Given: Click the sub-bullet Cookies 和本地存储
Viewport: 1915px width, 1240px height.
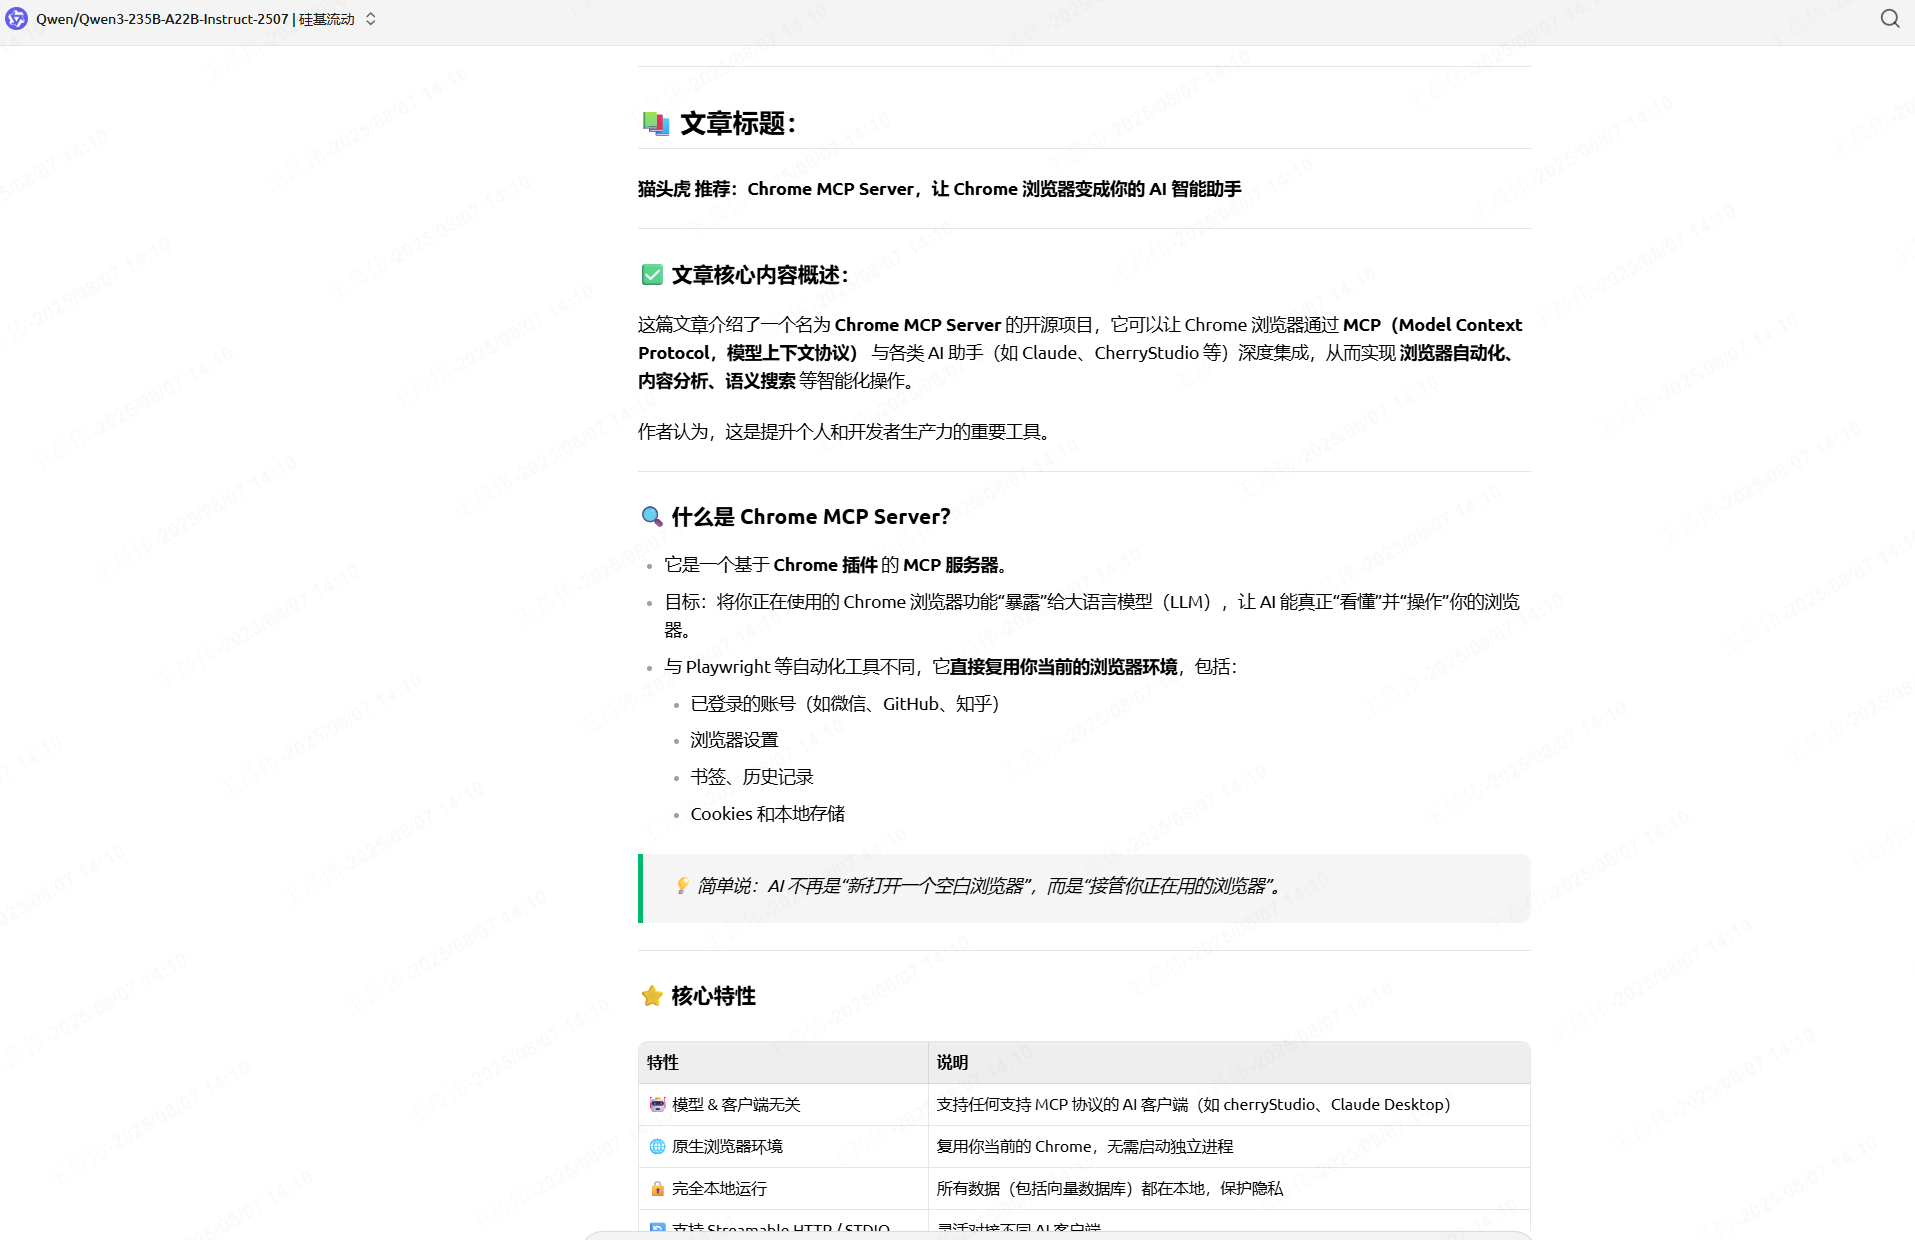Looking at the screenshot, I should tap(768, 814).
